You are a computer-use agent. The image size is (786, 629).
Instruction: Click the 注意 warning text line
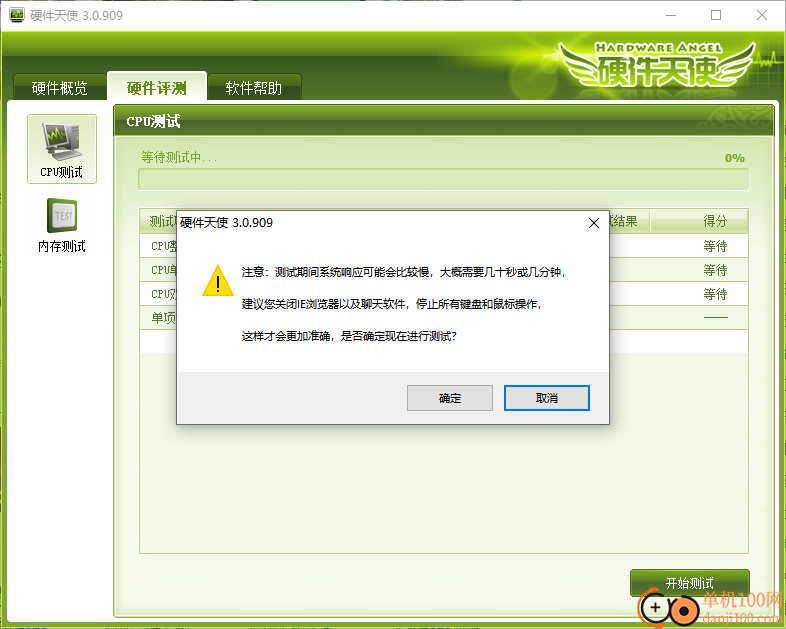(x=404, y=272)
